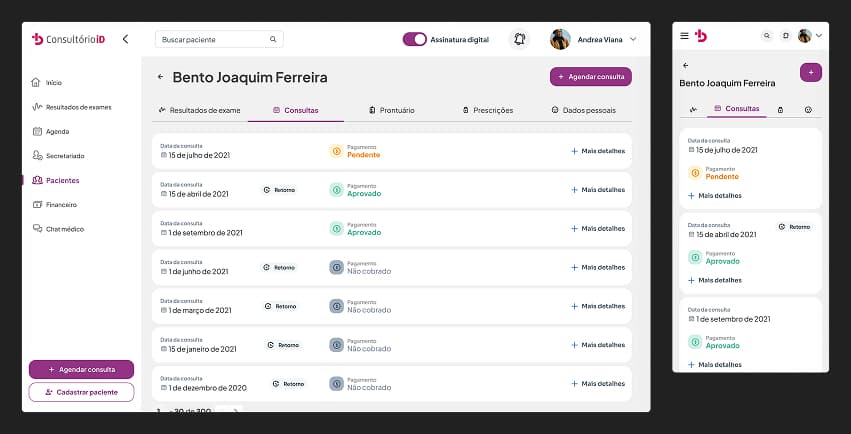Viewport: 851px width, 434px height.
Task: Open Chat médico from the sidebar
Action: pos(65,229)
